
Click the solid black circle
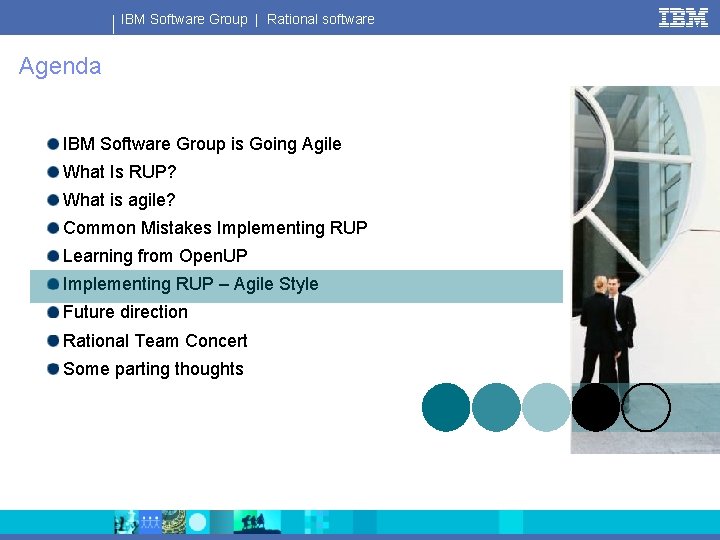pos(596,407)
